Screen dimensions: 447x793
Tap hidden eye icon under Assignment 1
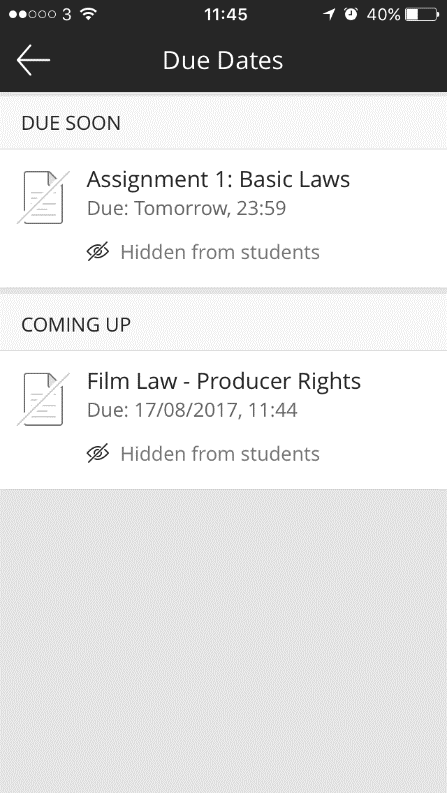click(98, 251)
